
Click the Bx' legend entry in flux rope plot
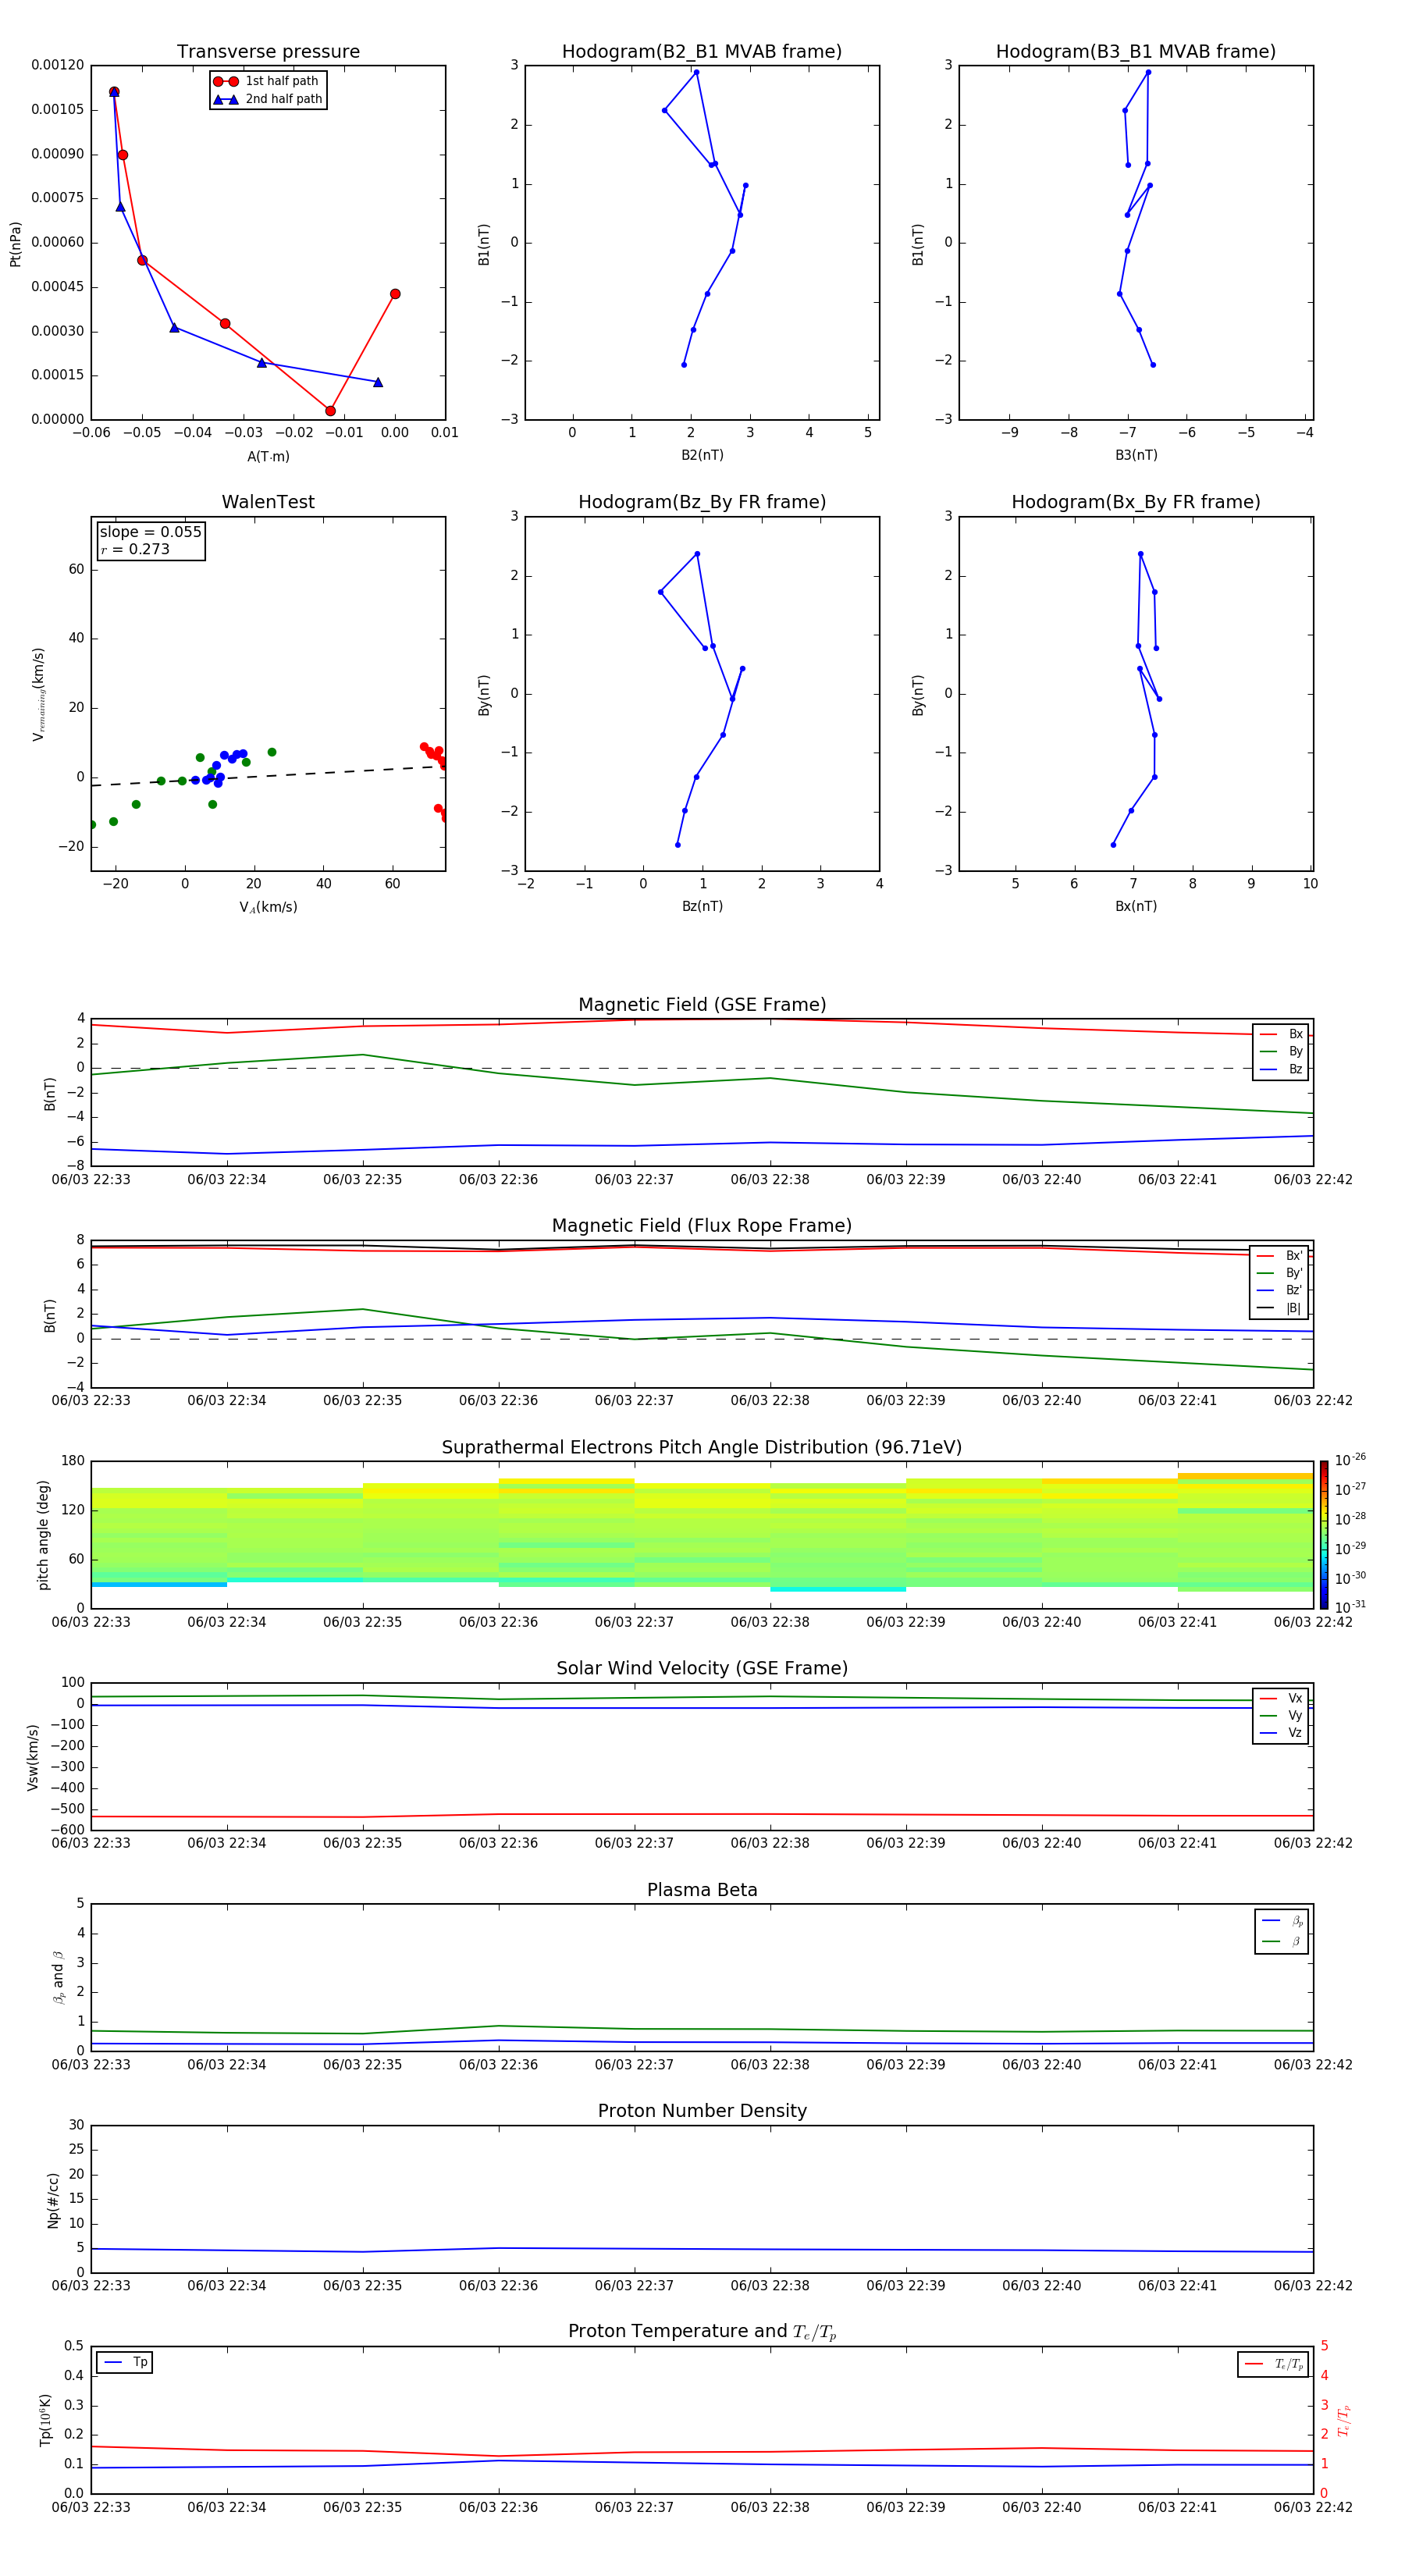pos(1279,1256)
